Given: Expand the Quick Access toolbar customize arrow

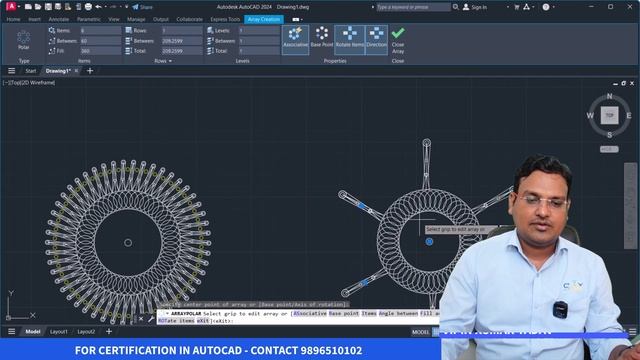Looking at the screenshot, I should coord(127,7).
